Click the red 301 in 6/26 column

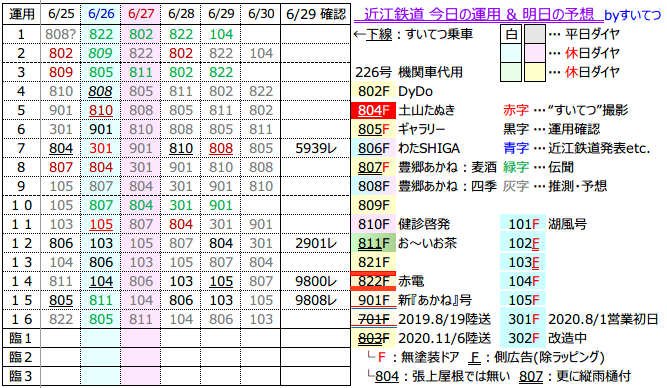click(x=101, y=148)
